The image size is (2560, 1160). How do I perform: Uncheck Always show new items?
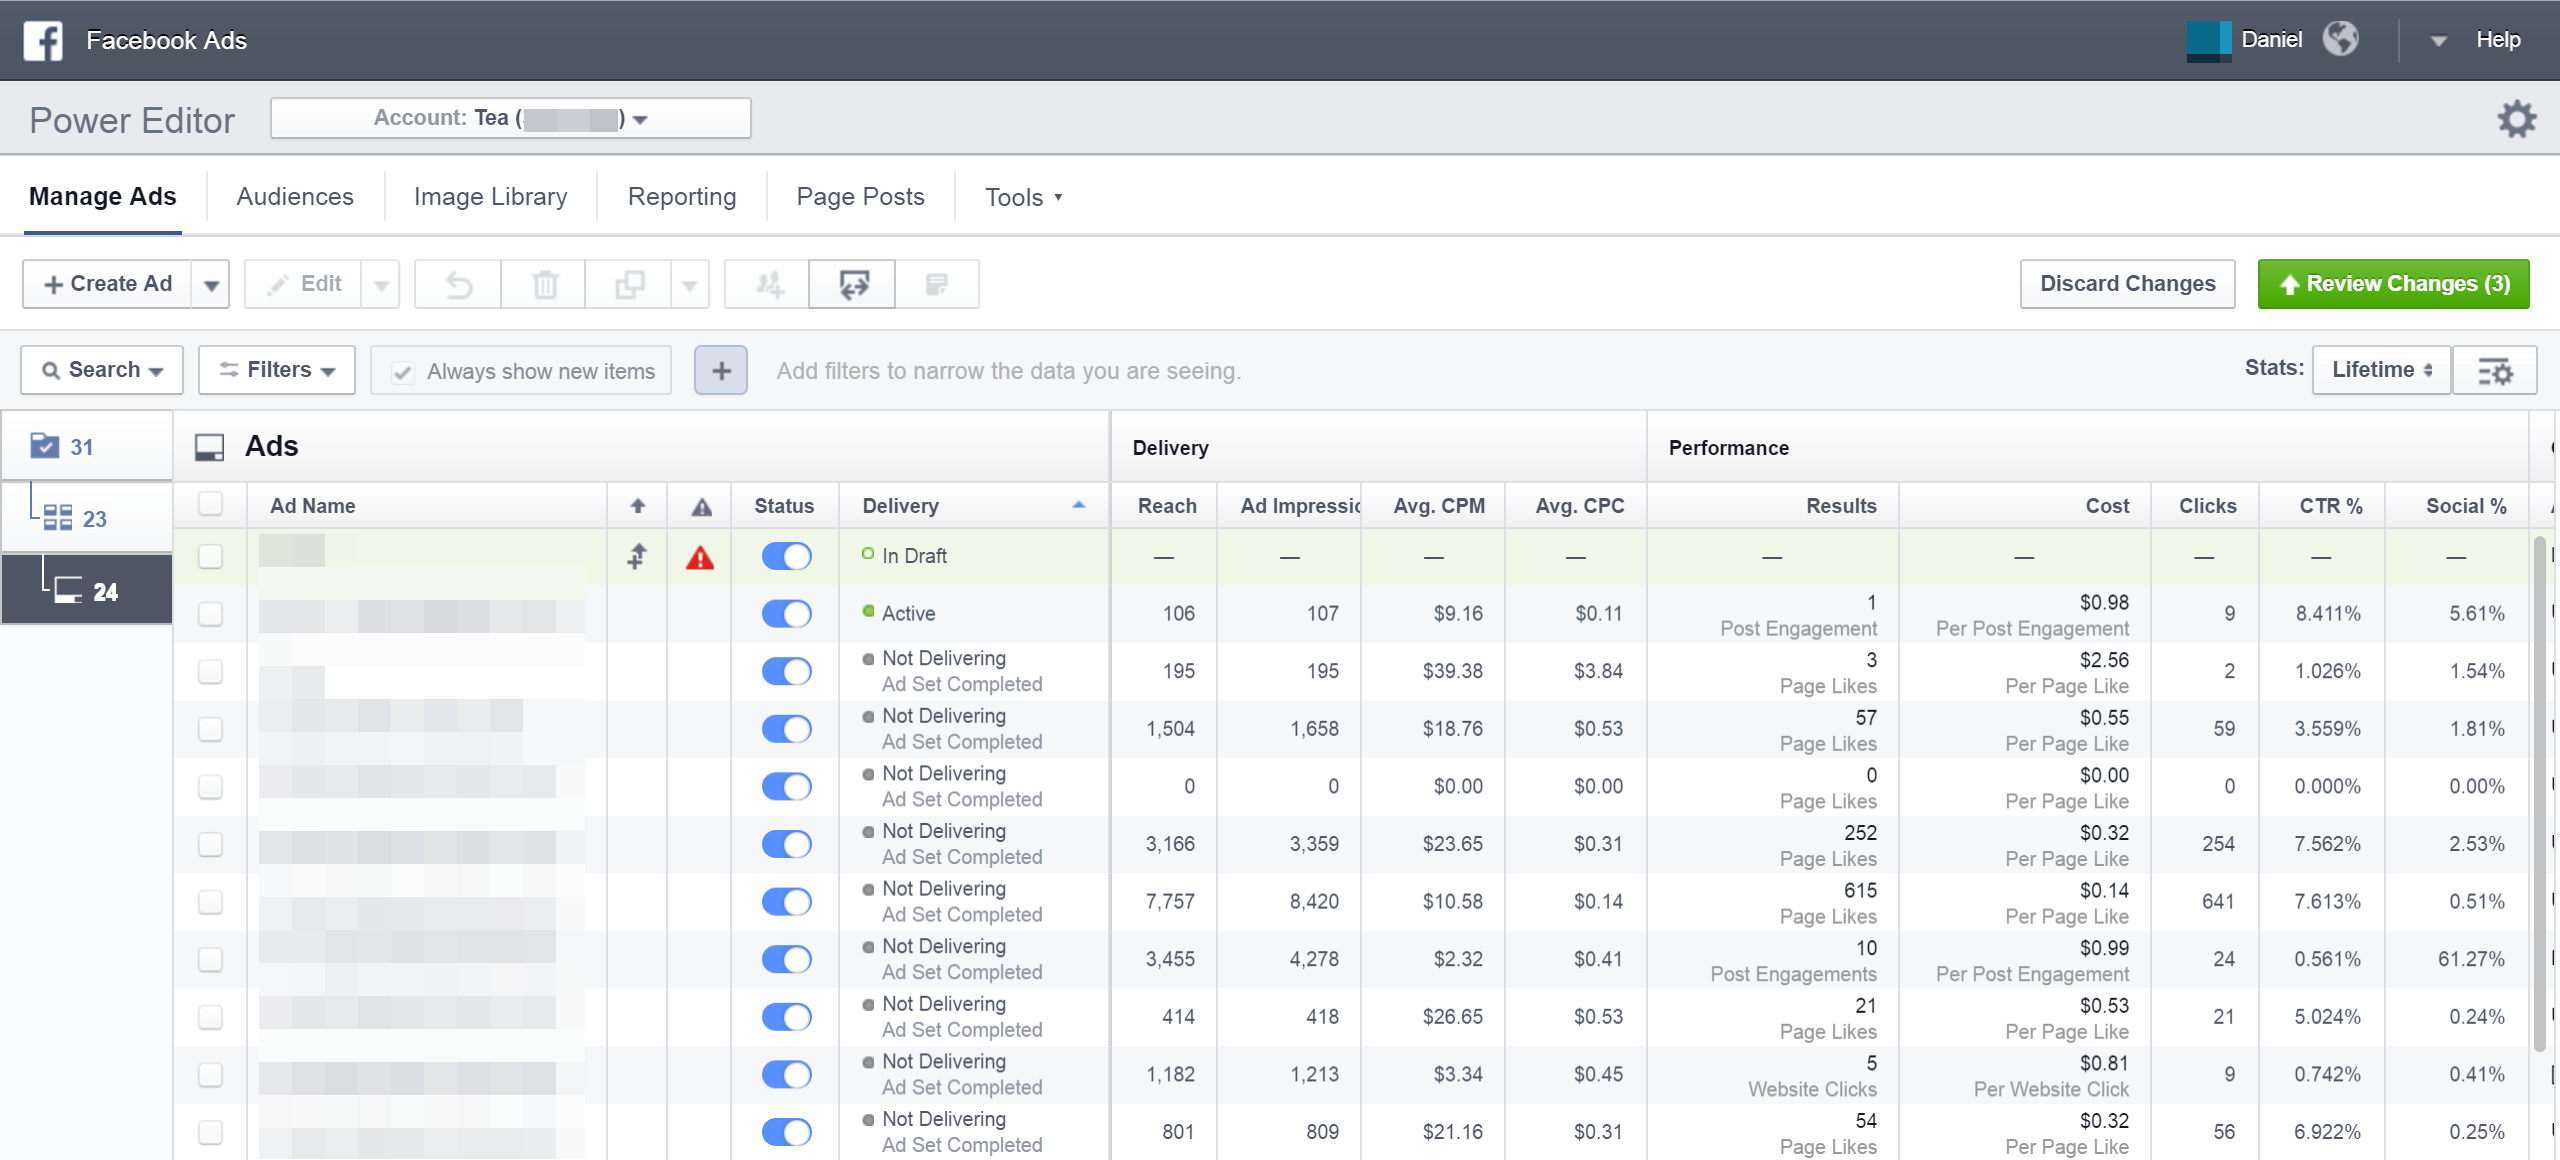pos(403,370)
